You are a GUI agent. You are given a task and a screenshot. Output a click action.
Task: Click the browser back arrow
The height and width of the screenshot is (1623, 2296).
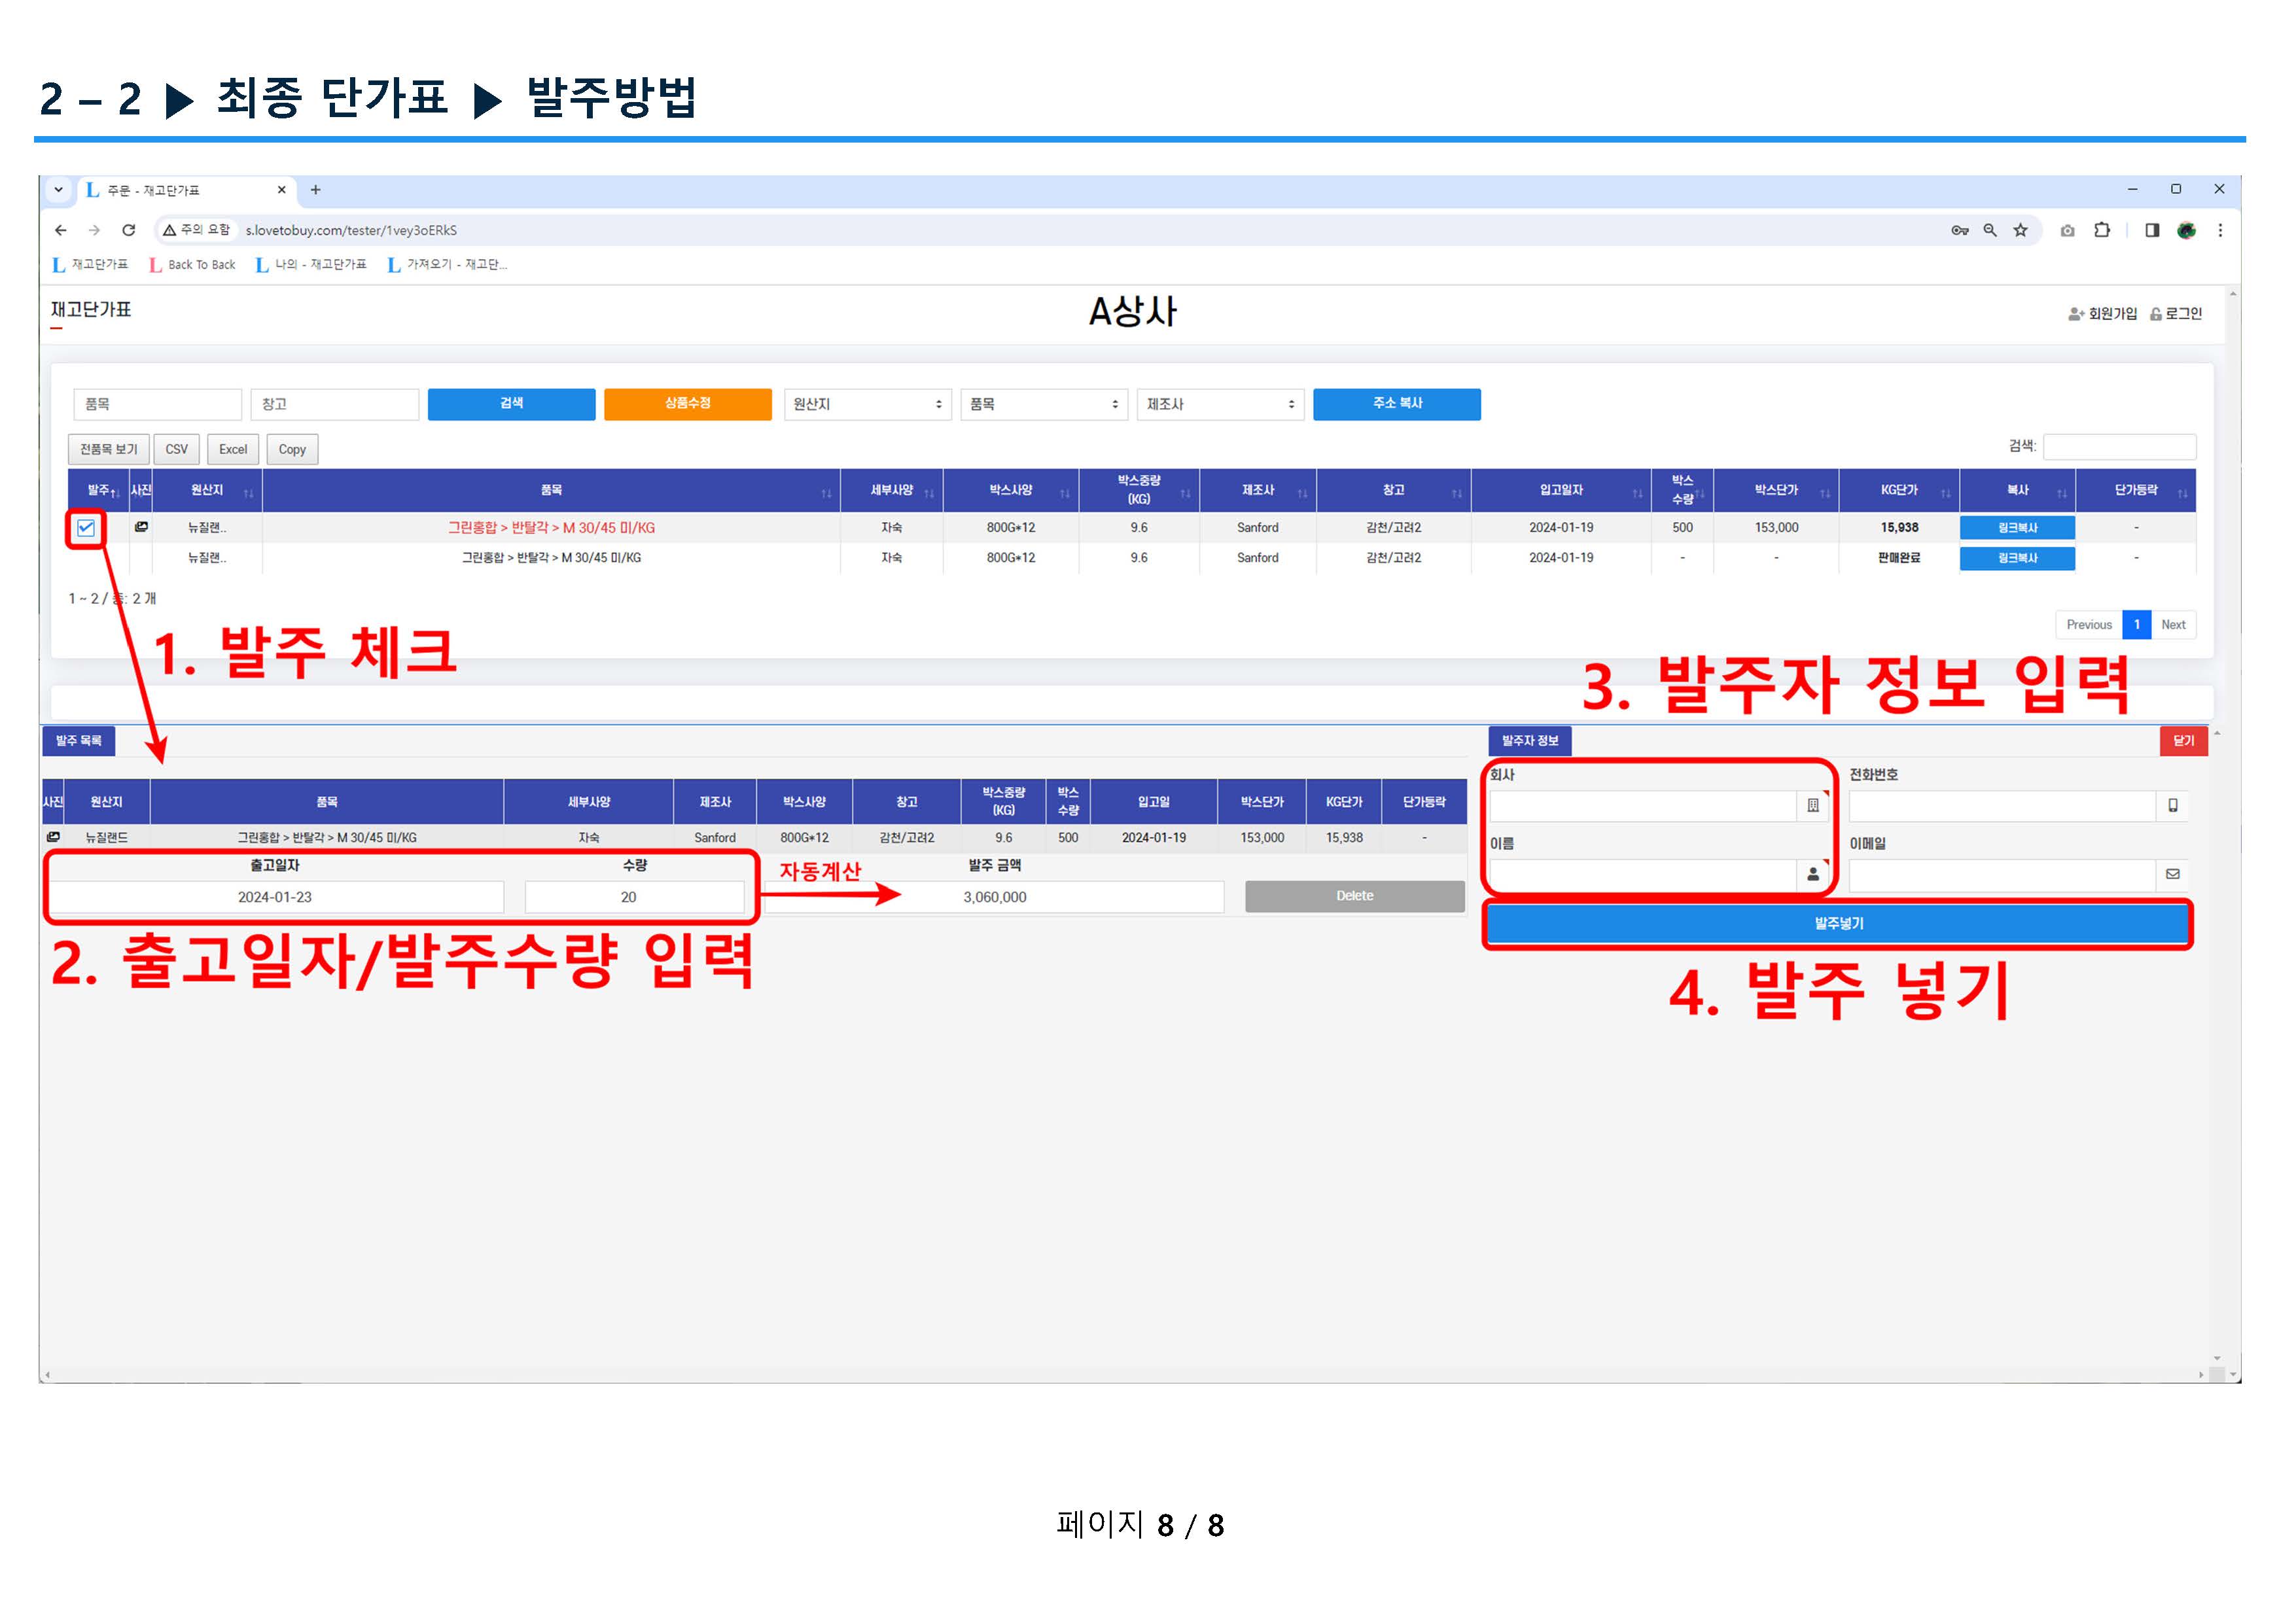(x=61, y=231)
